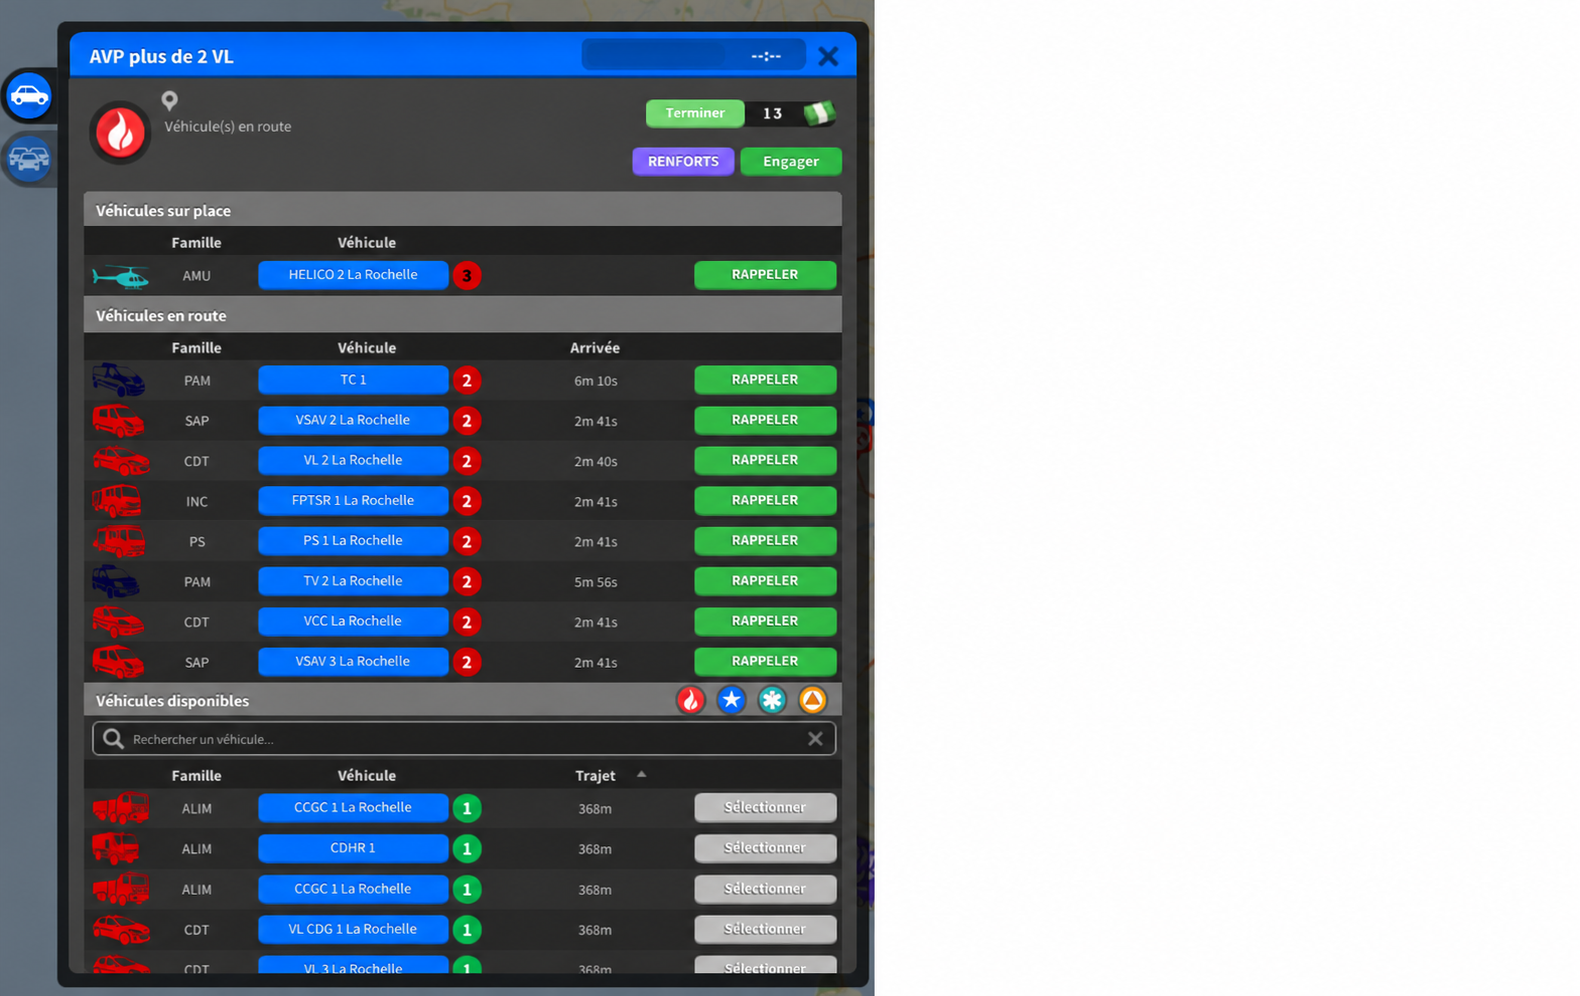Filter available vehicles by blue star icon

pyautogui.click(x=731, y=700)
